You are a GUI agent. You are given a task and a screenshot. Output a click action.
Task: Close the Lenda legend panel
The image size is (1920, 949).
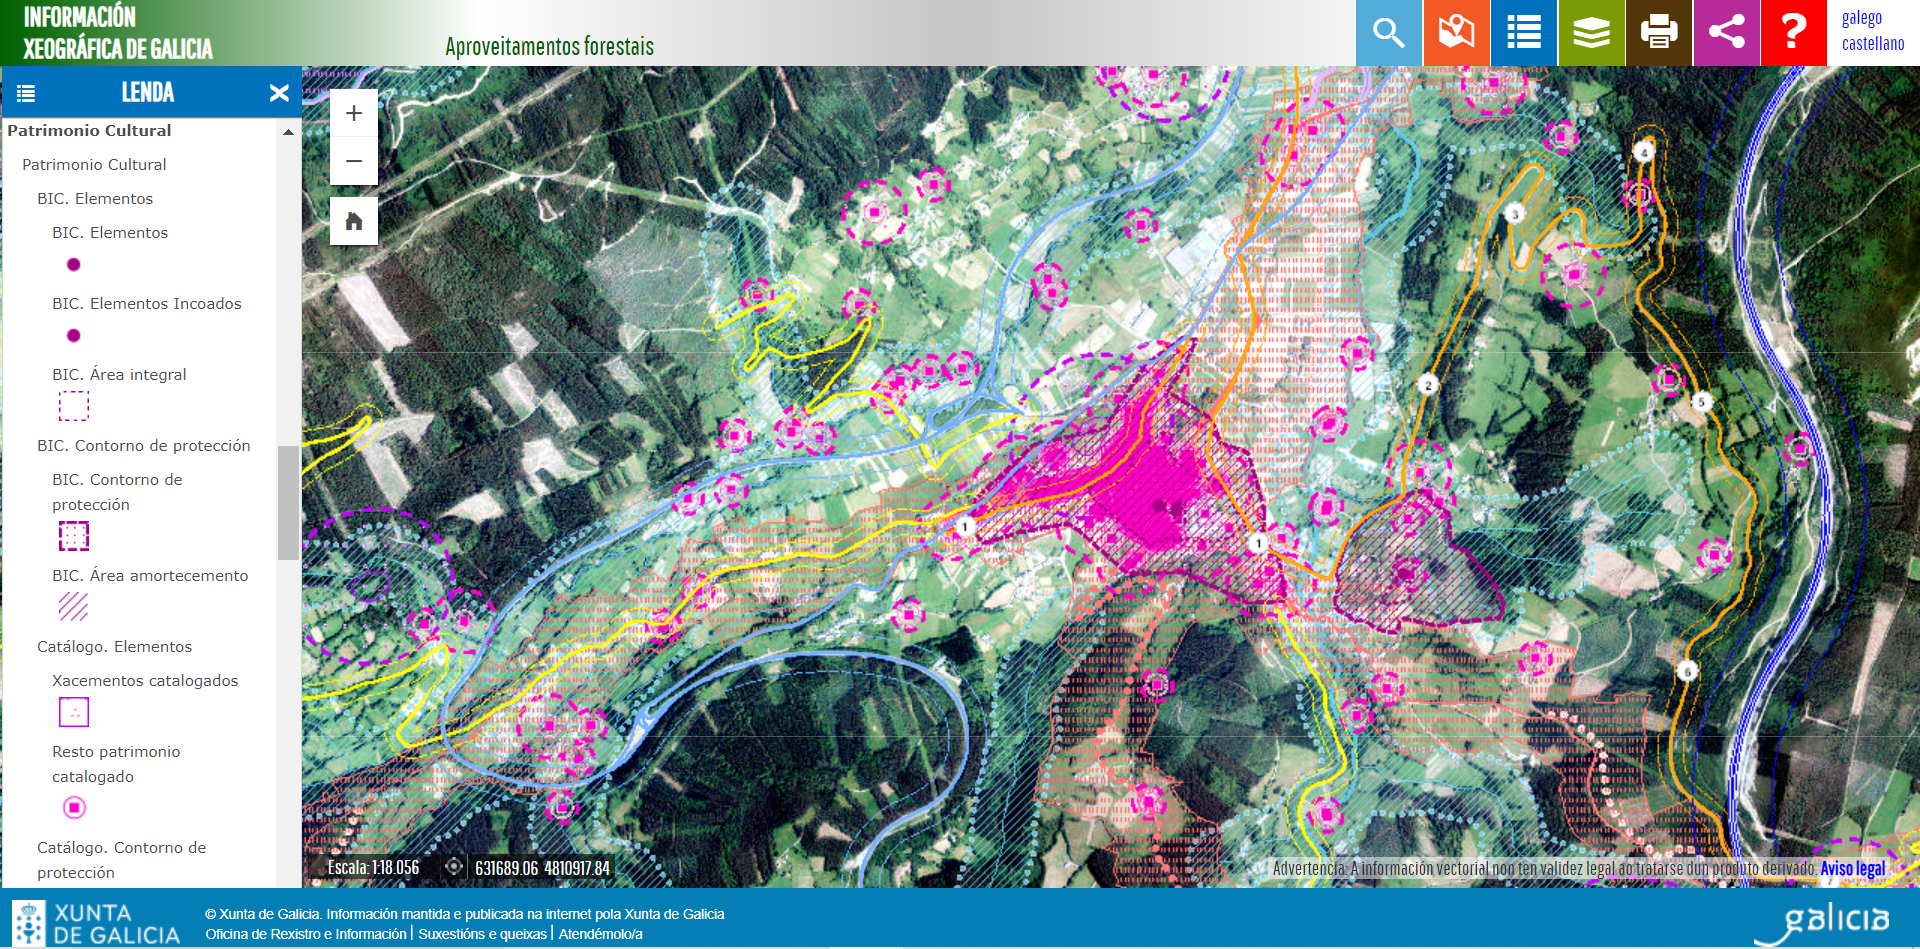pyautogui.click(x=279, y=93)
